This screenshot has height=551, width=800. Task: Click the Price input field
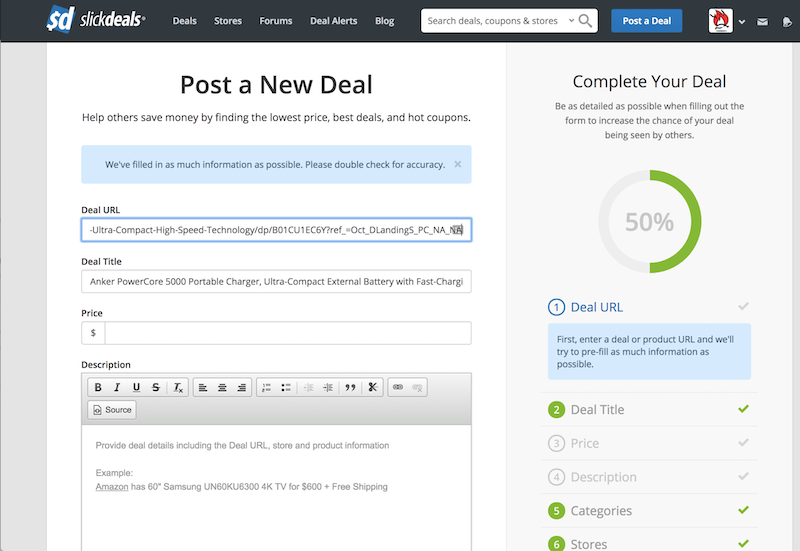[287, 333]
